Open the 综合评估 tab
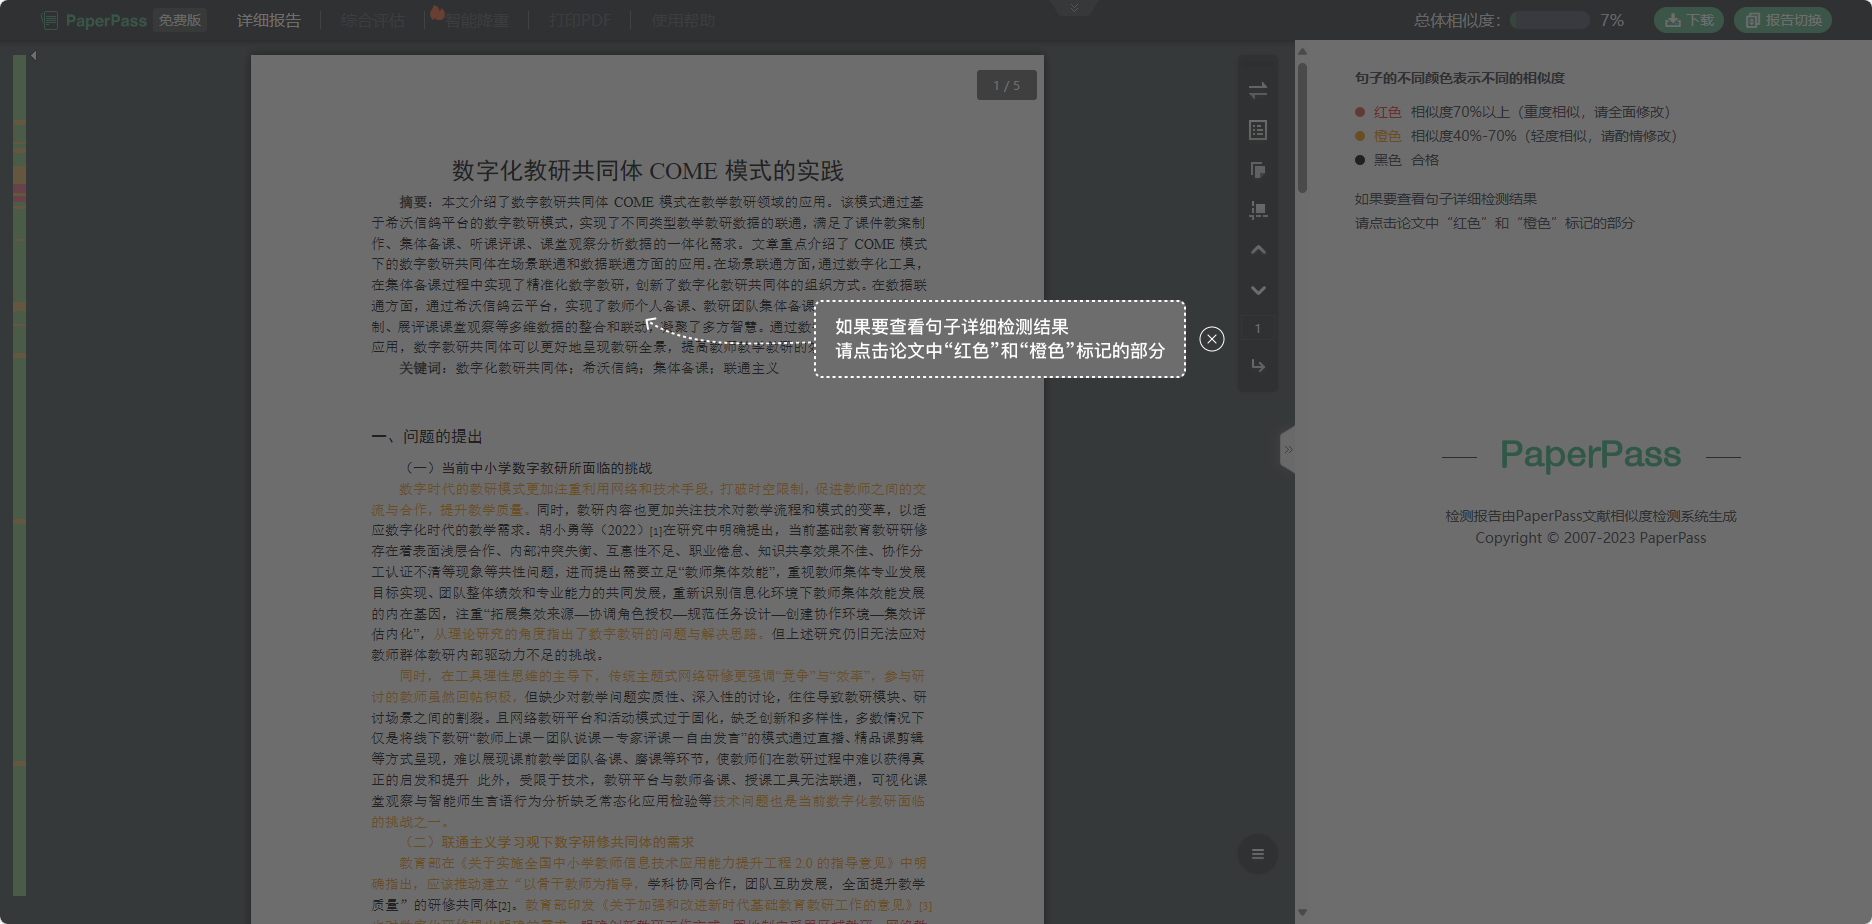1872x924 pixels. [372, 20]
